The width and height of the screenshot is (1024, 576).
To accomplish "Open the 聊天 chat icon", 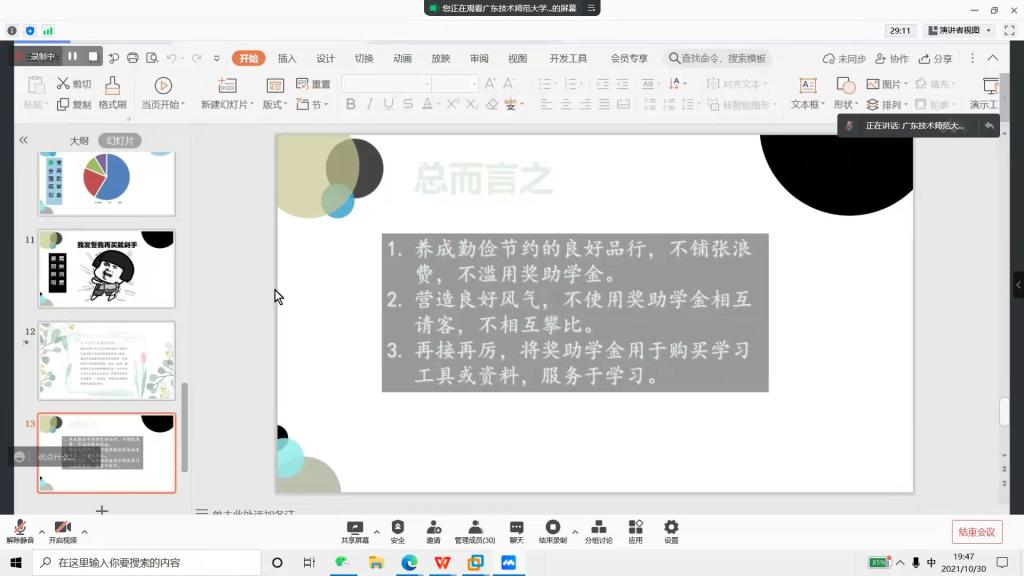I will (516, 527).
